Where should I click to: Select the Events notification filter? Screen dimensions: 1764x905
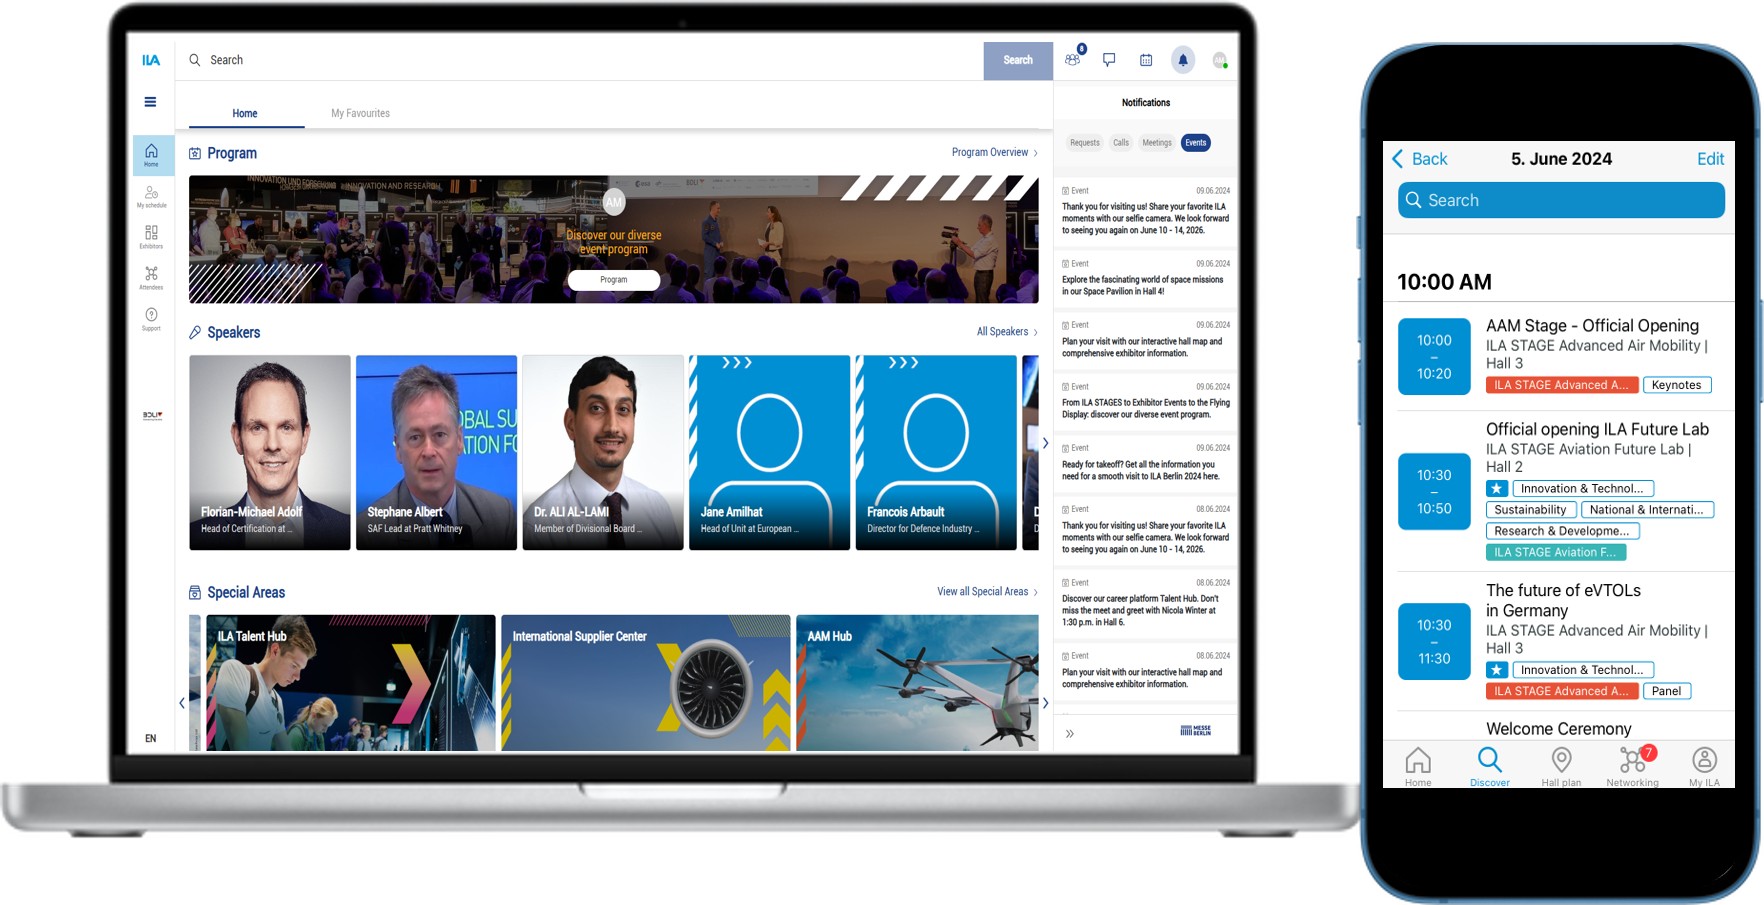[1195, 143]
